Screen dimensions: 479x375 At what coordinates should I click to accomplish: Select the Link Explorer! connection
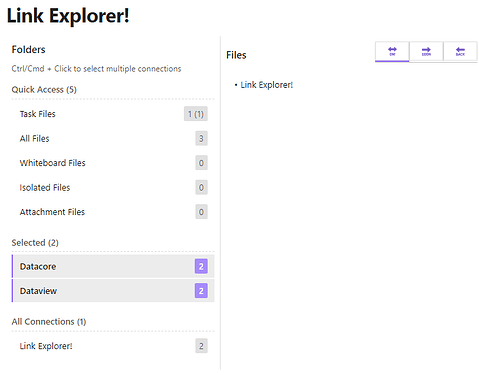coord(113,346)
